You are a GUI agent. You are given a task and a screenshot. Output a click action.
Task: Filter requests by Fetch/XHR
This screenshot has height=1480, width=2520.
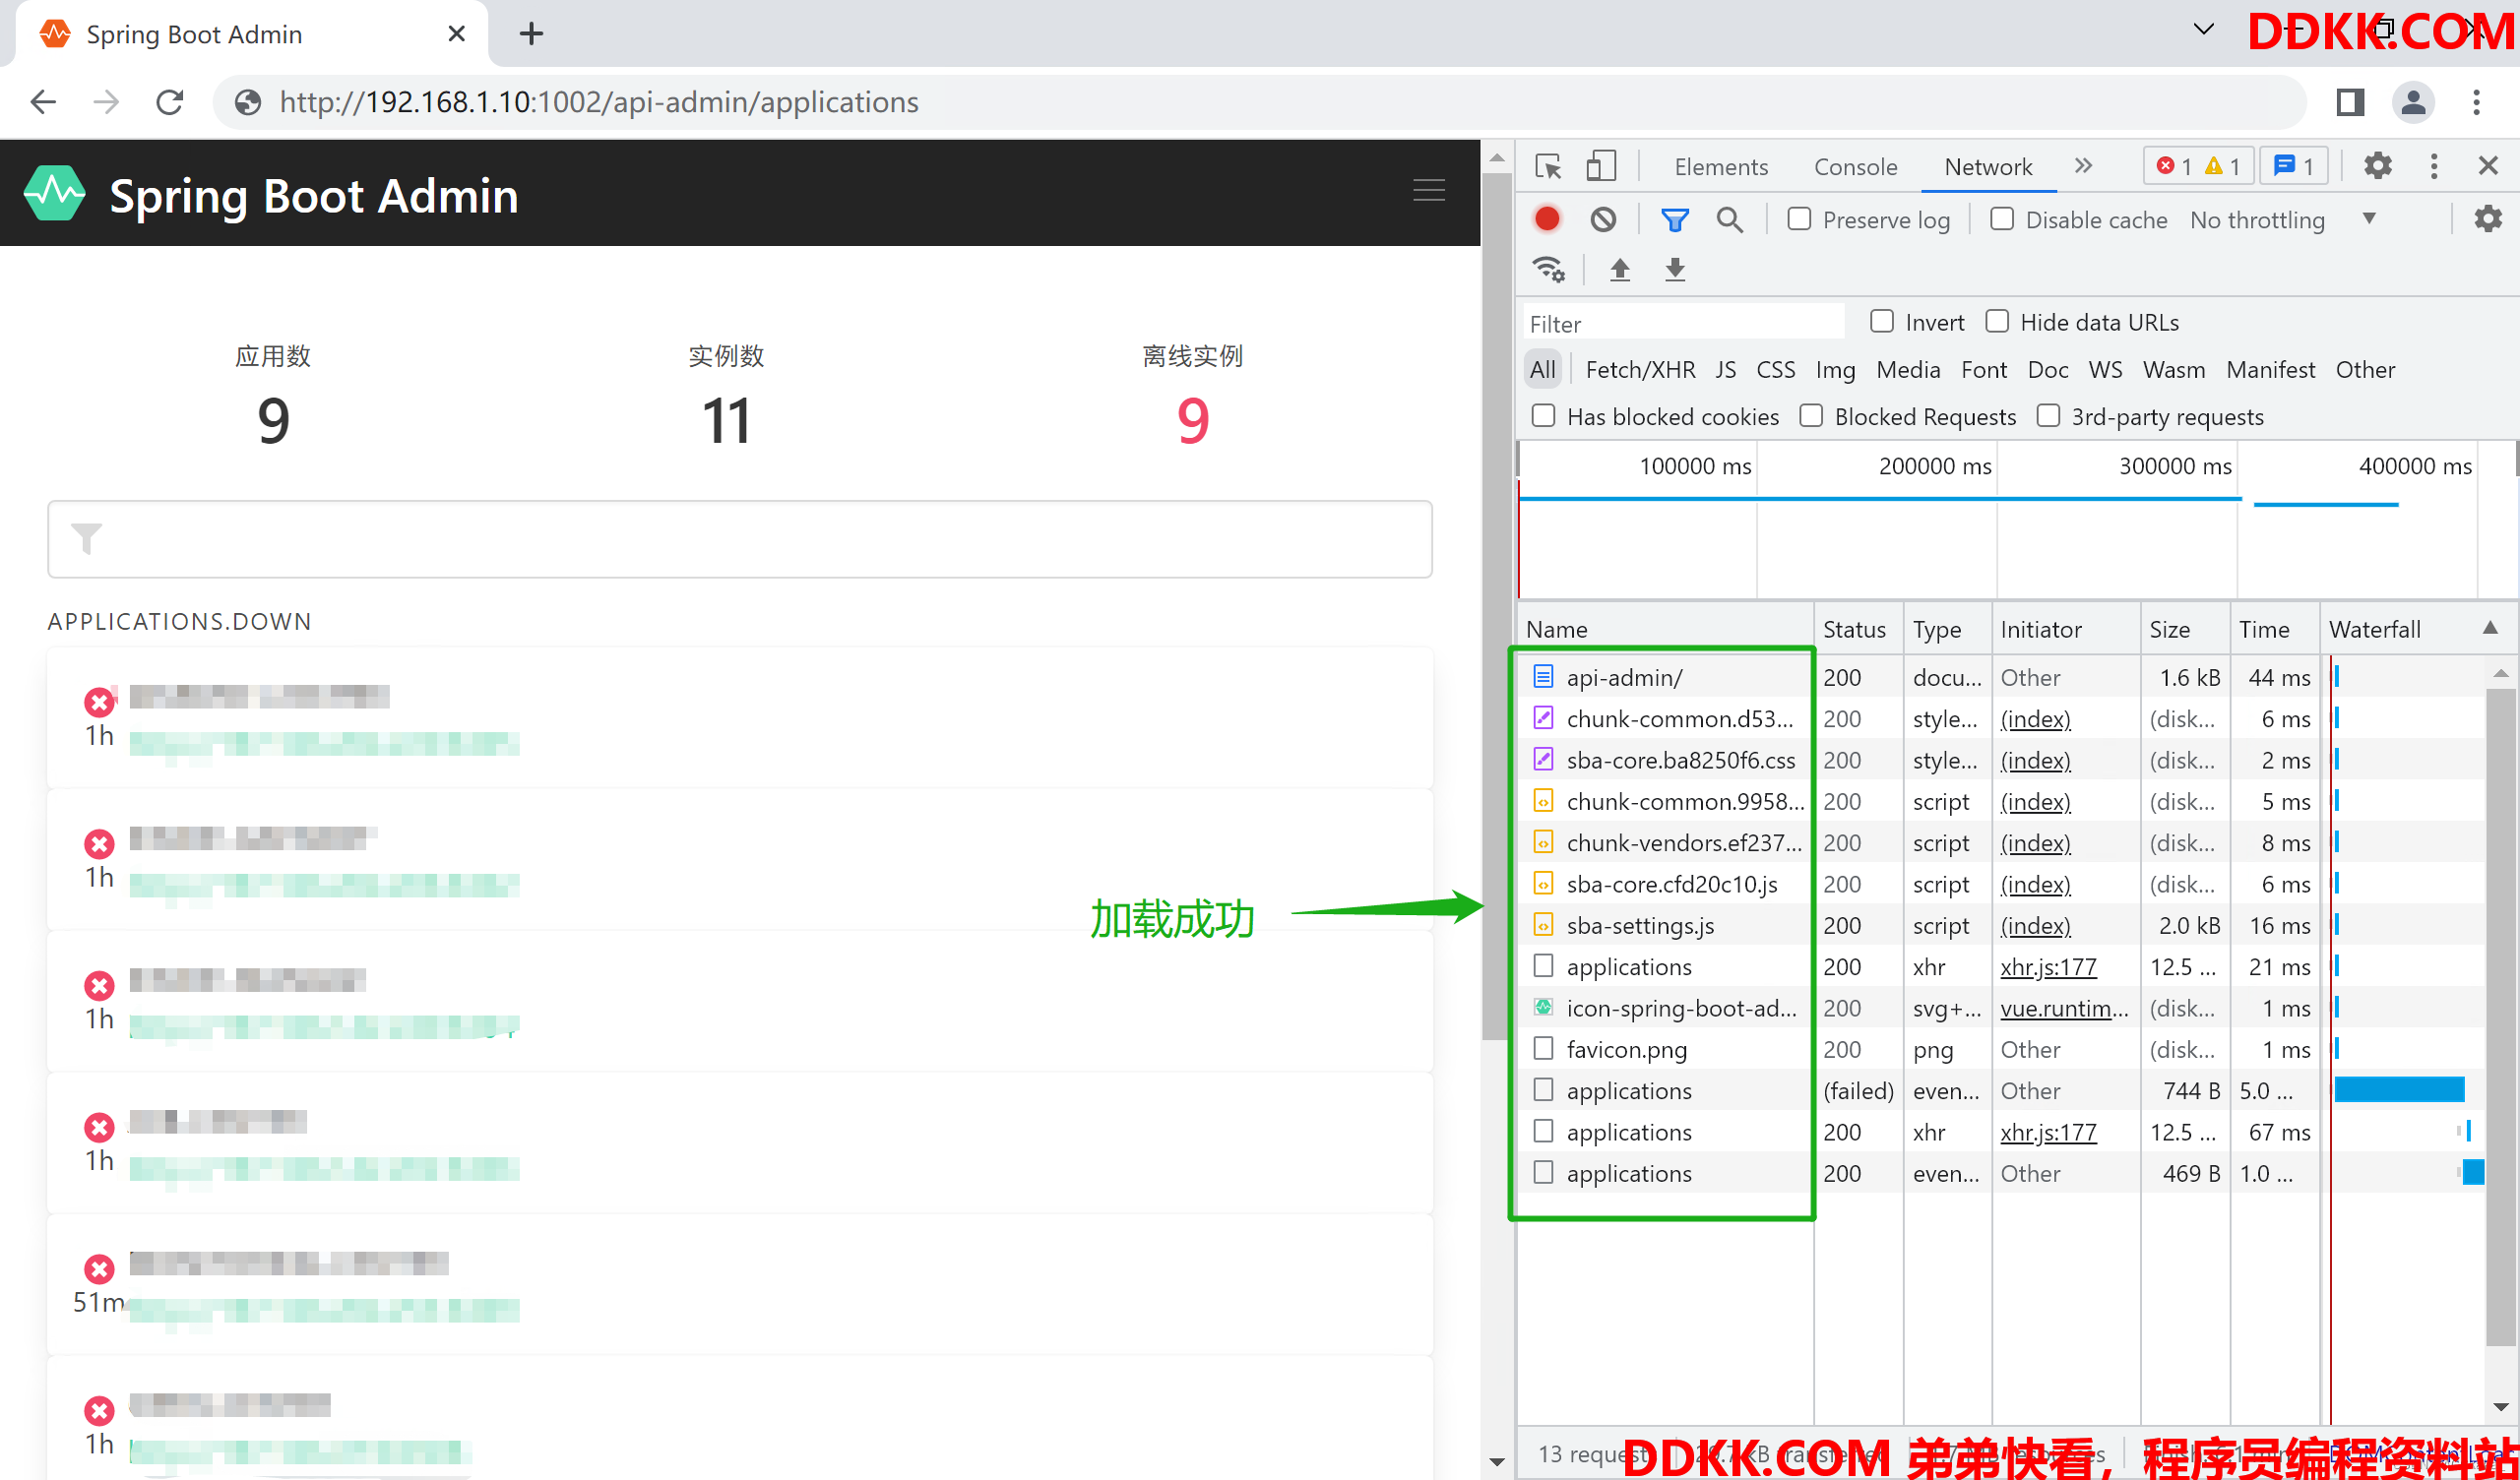click(x=1640, y=370)
